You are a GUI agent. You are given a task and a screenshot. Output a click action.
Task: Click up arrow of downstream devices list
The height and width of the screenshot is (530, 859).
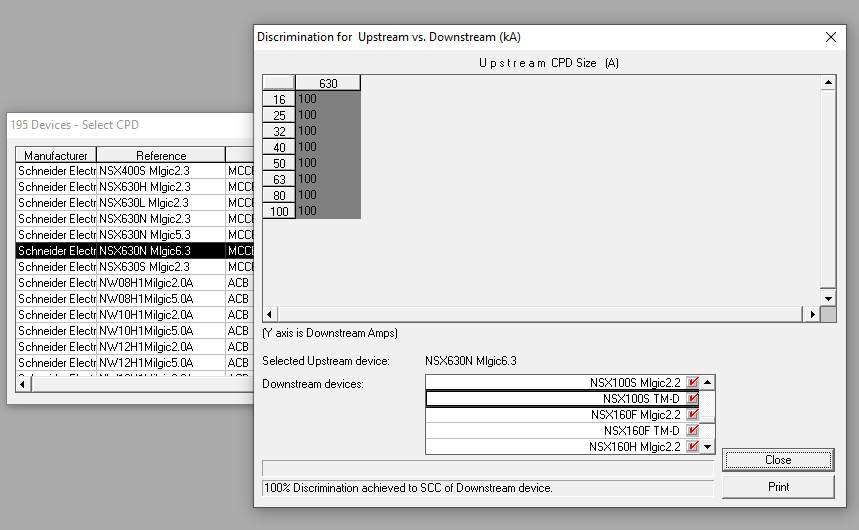[x=707, y=382]
